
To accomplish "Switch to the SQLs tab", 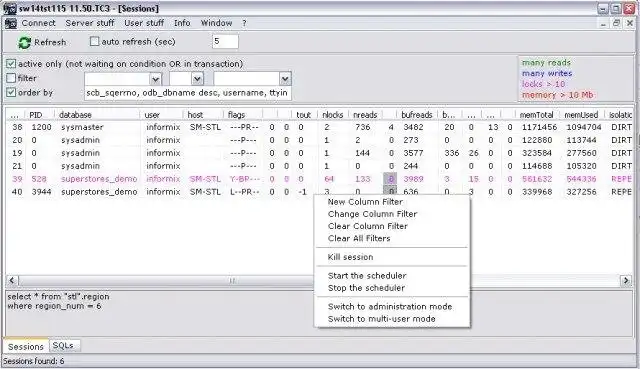I will click(64, 346).
